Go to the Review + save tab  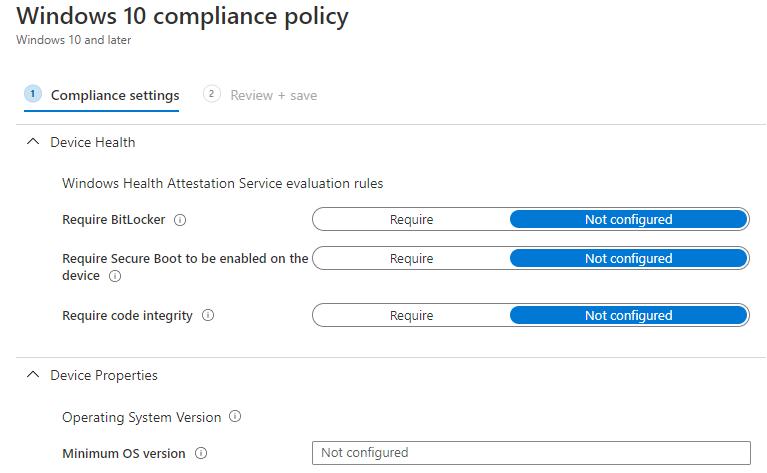pyautogui.click(x=273, y=96)
